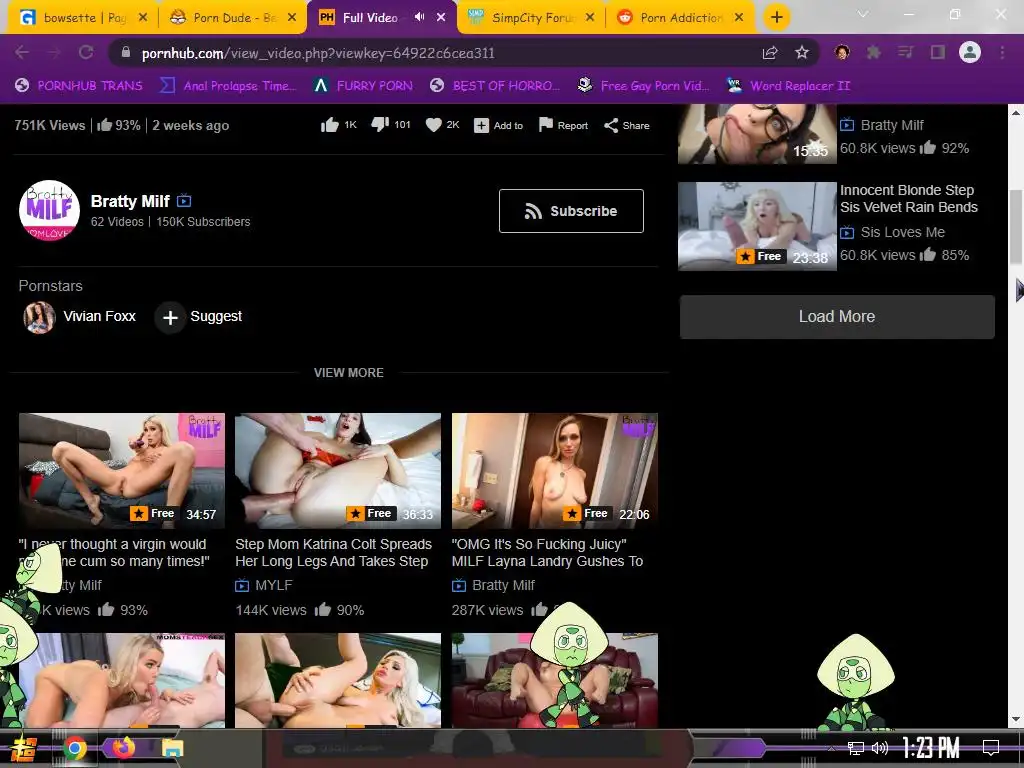Image resolution: width=1024 pixels, height=768 pixels.
Task: Open File Explorer from the taskbar
Action: tap(173, 748)
